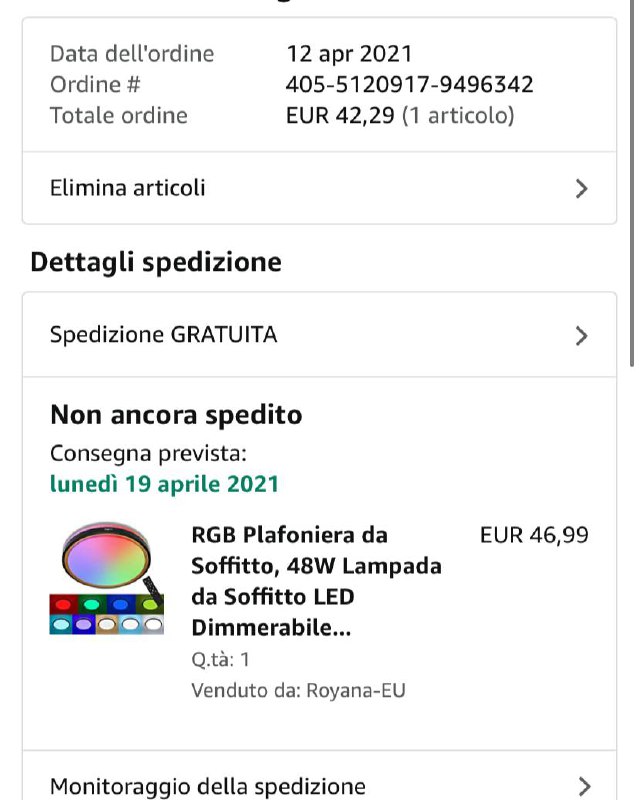This screenshot has height=800, width=639.
Task: Tap the order date 12 apr 2021
Action: [349, 54]
